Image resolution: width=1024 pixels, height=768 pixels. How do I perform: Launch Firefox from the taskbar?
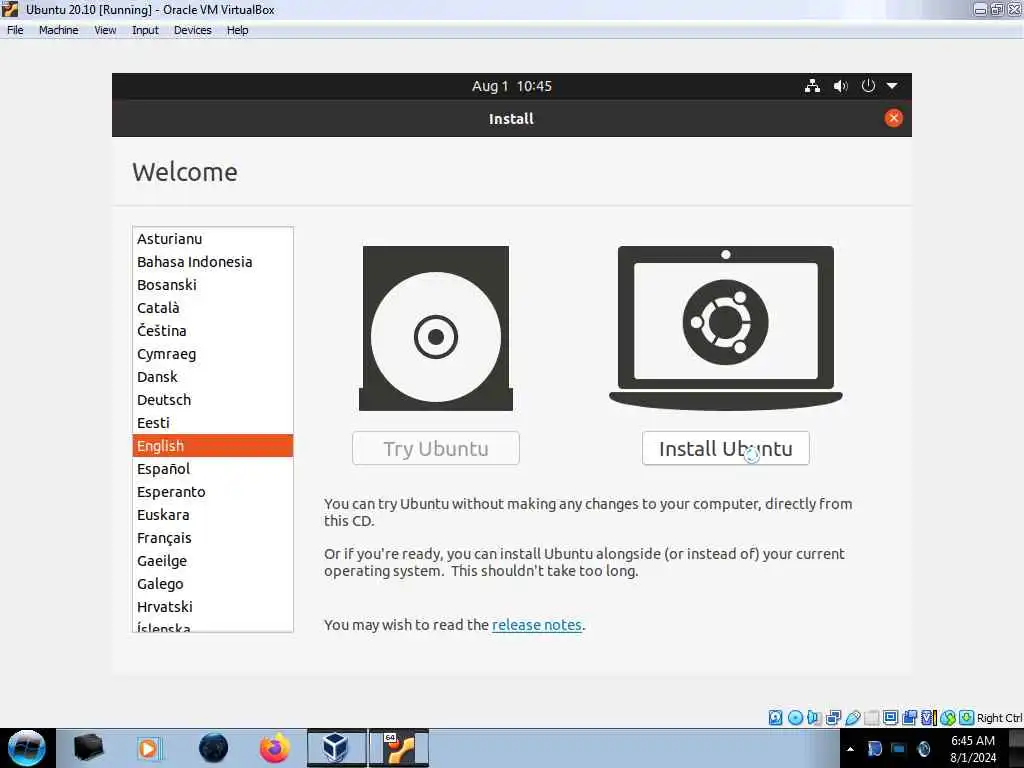[x=274, y=748]
